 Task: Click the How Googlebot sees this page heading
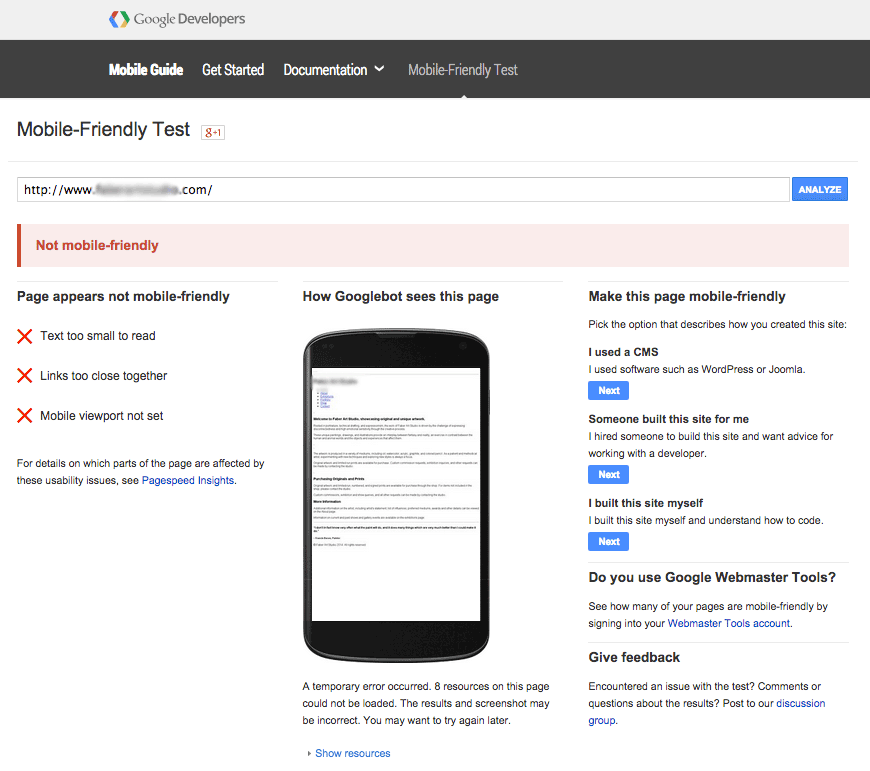point(401,297)
